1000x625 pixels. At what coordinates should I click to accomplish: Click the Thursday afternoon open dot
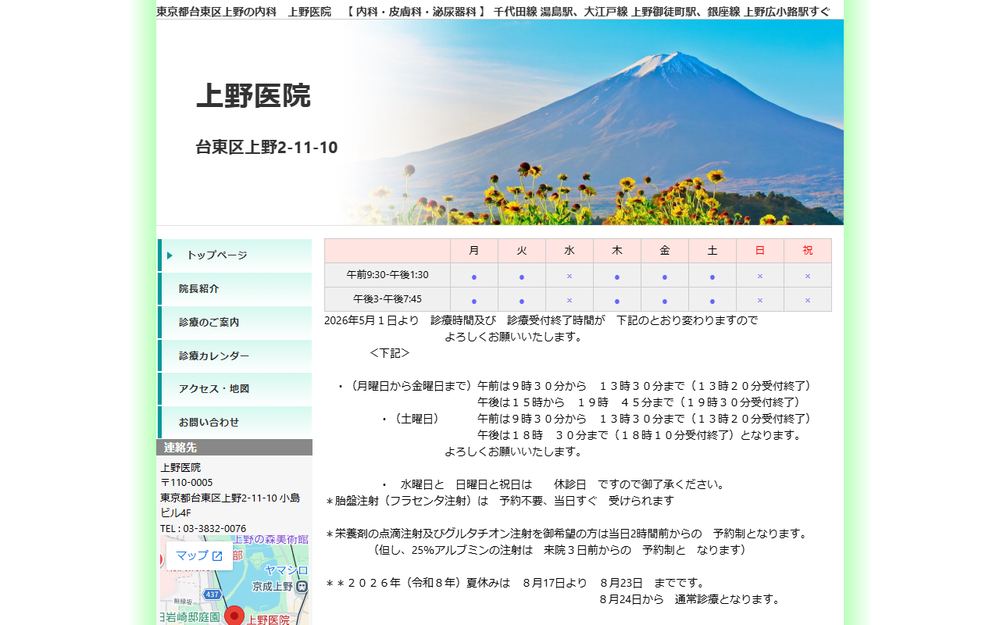point(617,301)
